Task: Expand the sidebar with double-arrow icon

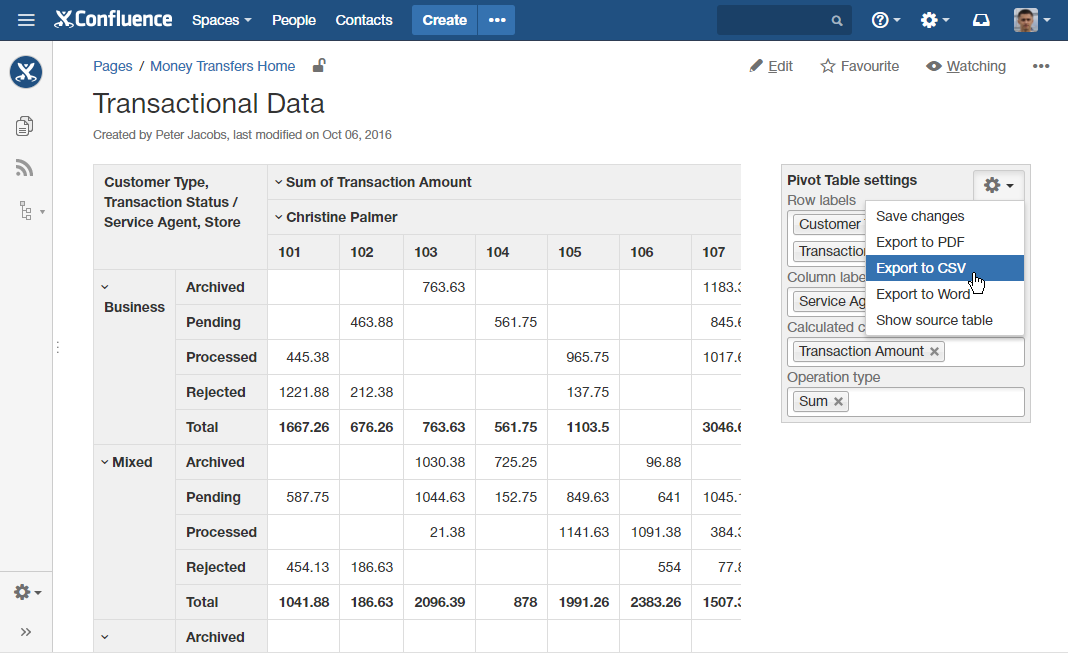Action: (x=26, y=631)
